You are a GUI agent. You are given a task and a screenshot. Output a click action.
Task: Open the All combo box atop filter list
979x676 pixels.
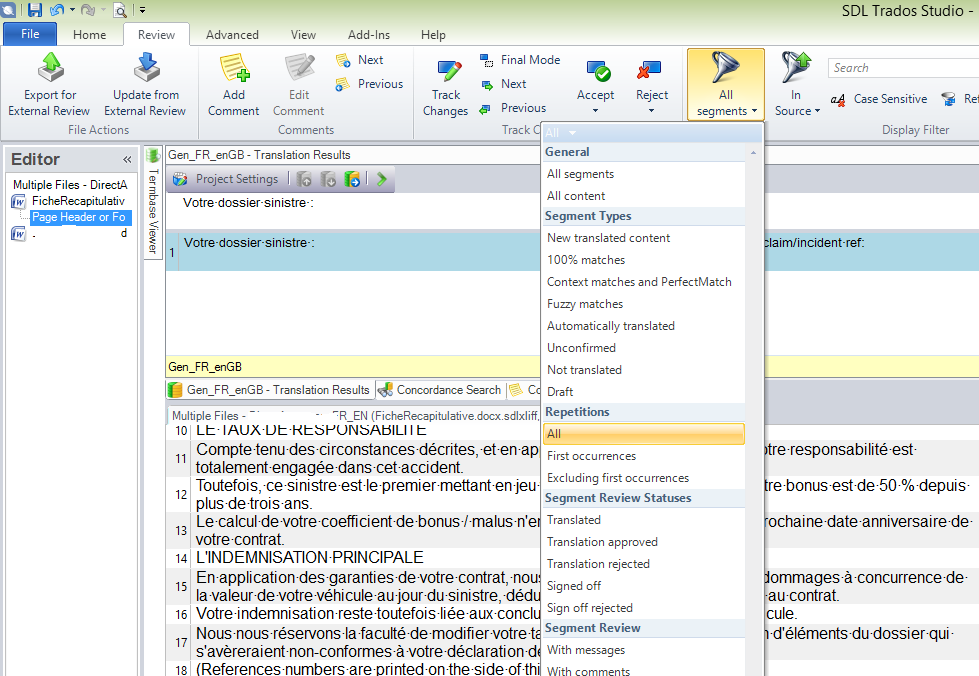click(x=652, y=132)
